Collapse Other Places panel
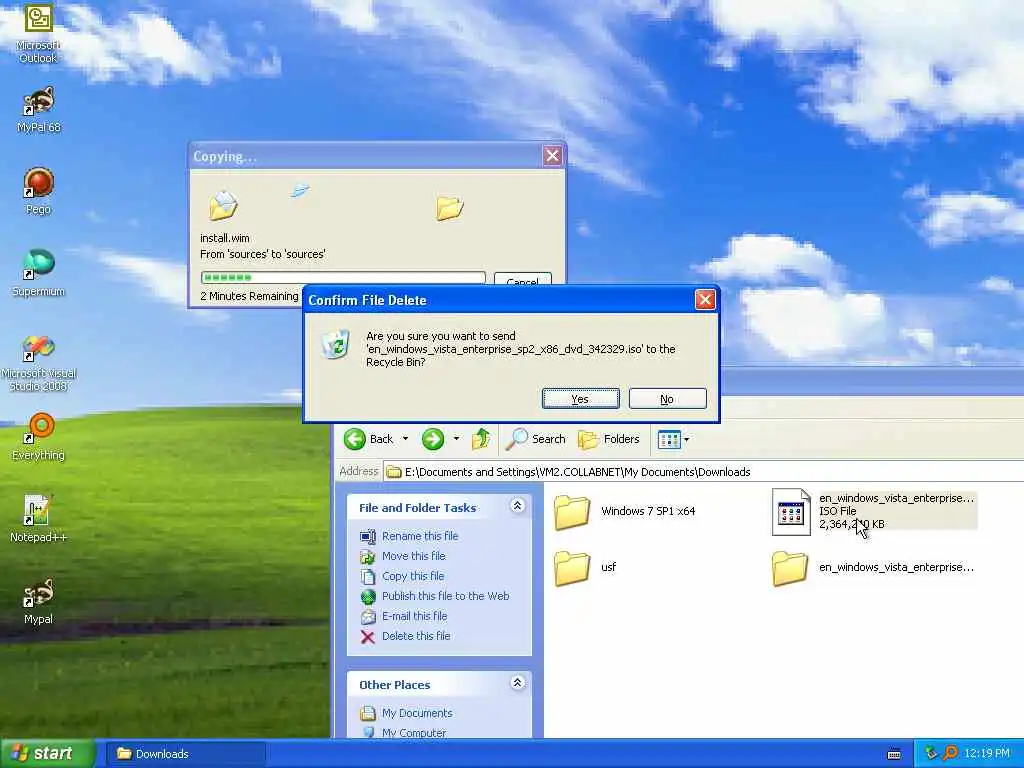Screen dimensions: 1024x768 click(x=517, y=683)
